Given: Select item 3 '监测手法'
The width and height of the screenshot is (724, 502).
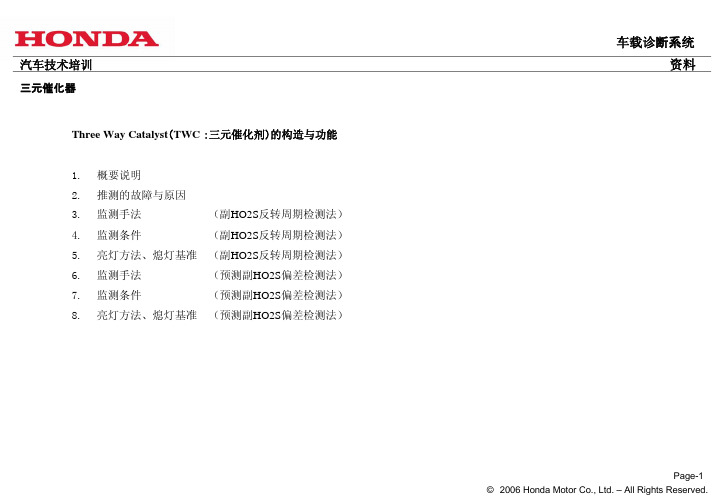Looking at the screenshot, I should point(119,214).
